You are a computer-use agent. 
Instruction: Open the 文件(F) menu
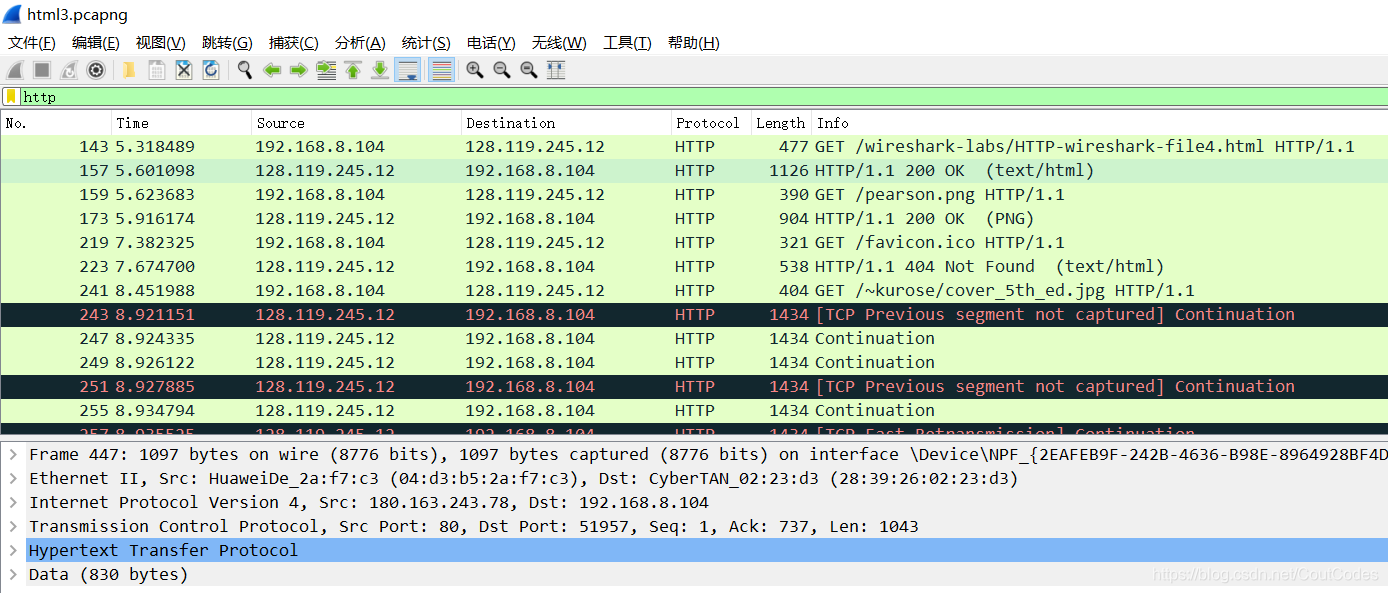point(32,43)
